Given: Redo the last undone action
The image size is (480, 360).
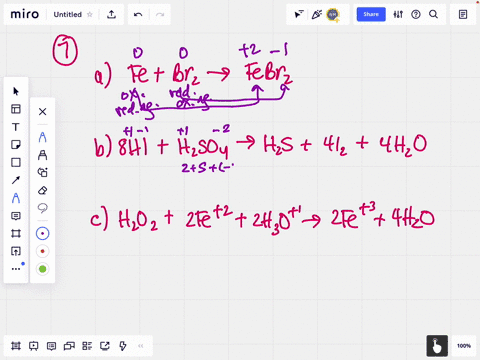Looking at the screenshot, I should click(160, 14).
